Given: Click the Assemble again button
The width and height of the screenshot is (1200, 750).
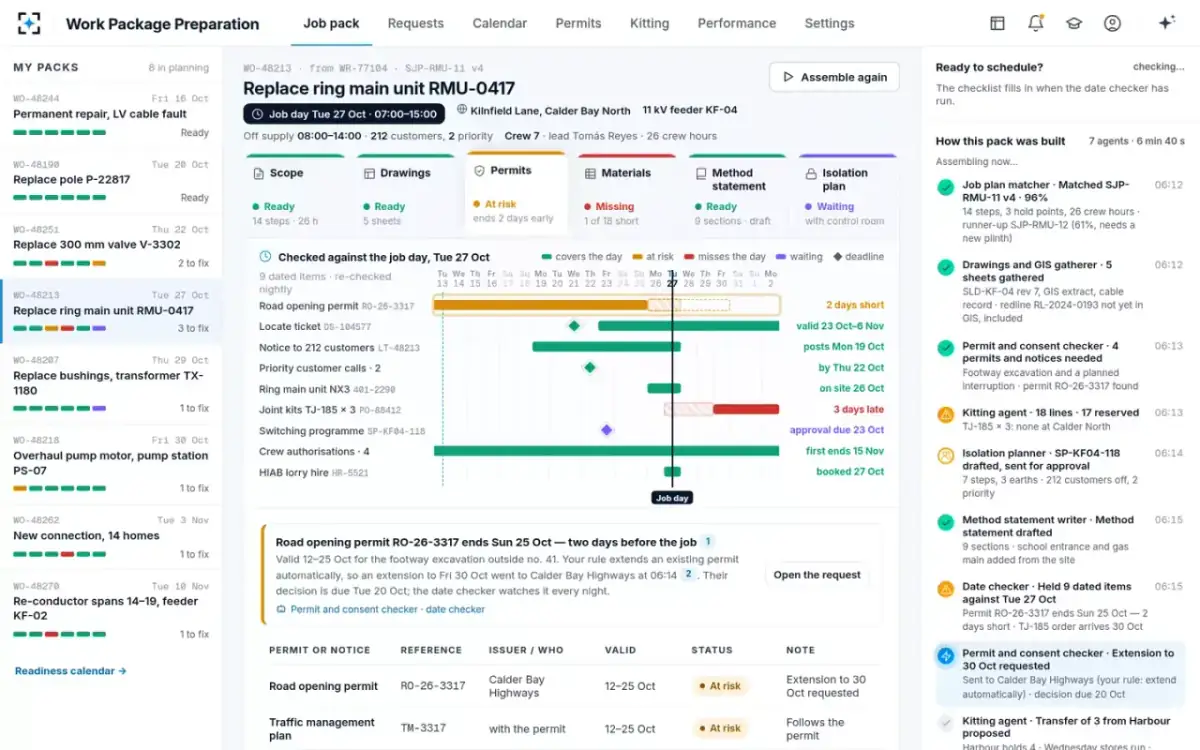Looking at the screenshot, I should 834,77.
